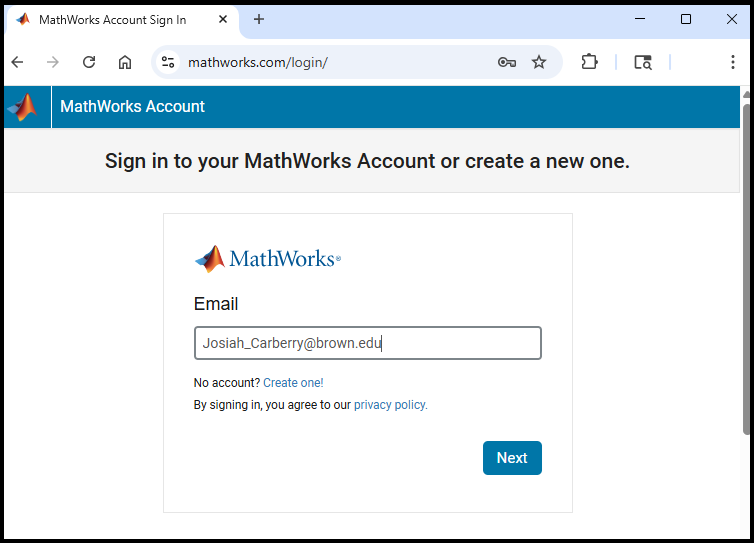
Task: Click into the Email input field
Action: tap(368, 343)
